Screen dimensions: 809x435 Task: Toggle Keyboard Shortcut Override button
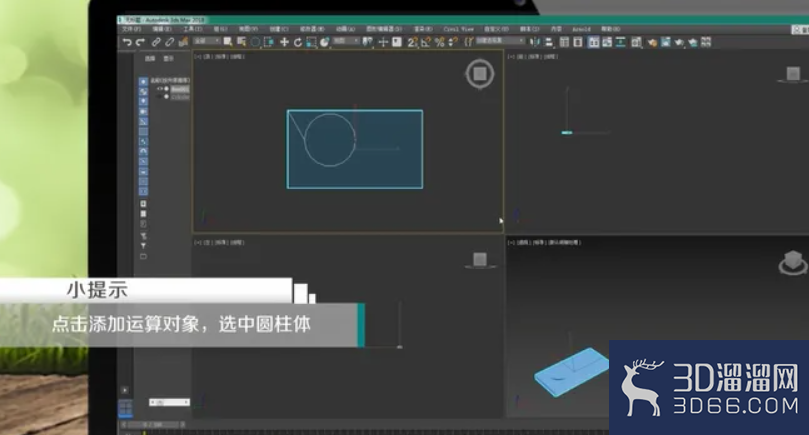tap(396, 42)
